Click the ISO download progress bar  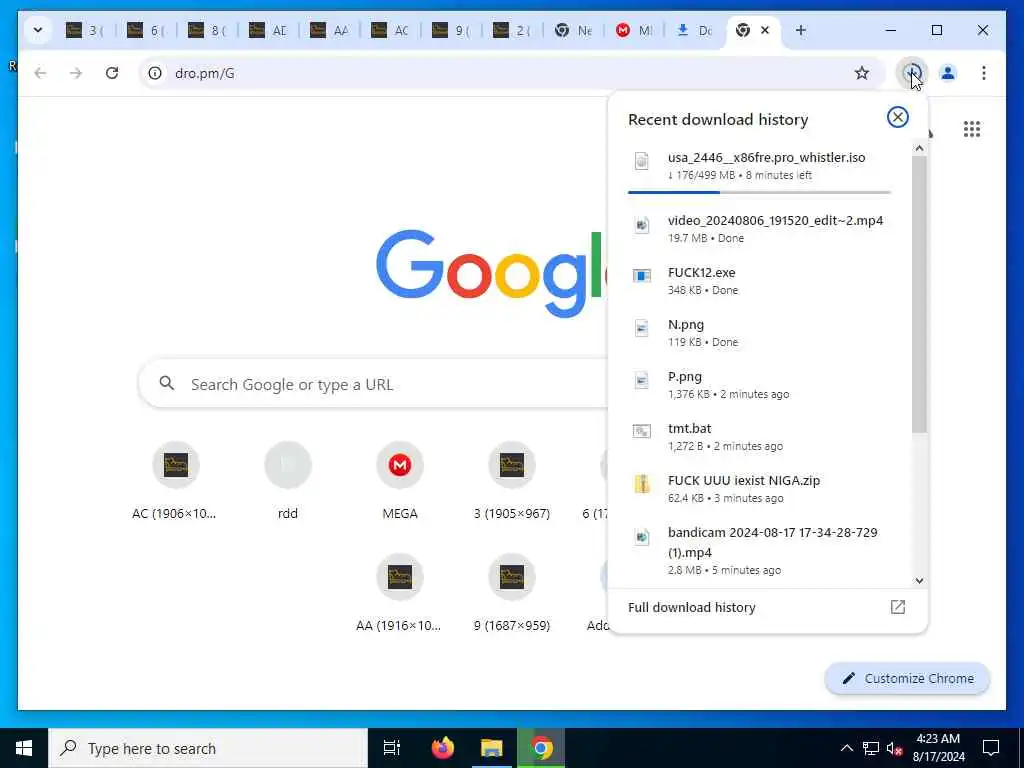coord(760,192)
